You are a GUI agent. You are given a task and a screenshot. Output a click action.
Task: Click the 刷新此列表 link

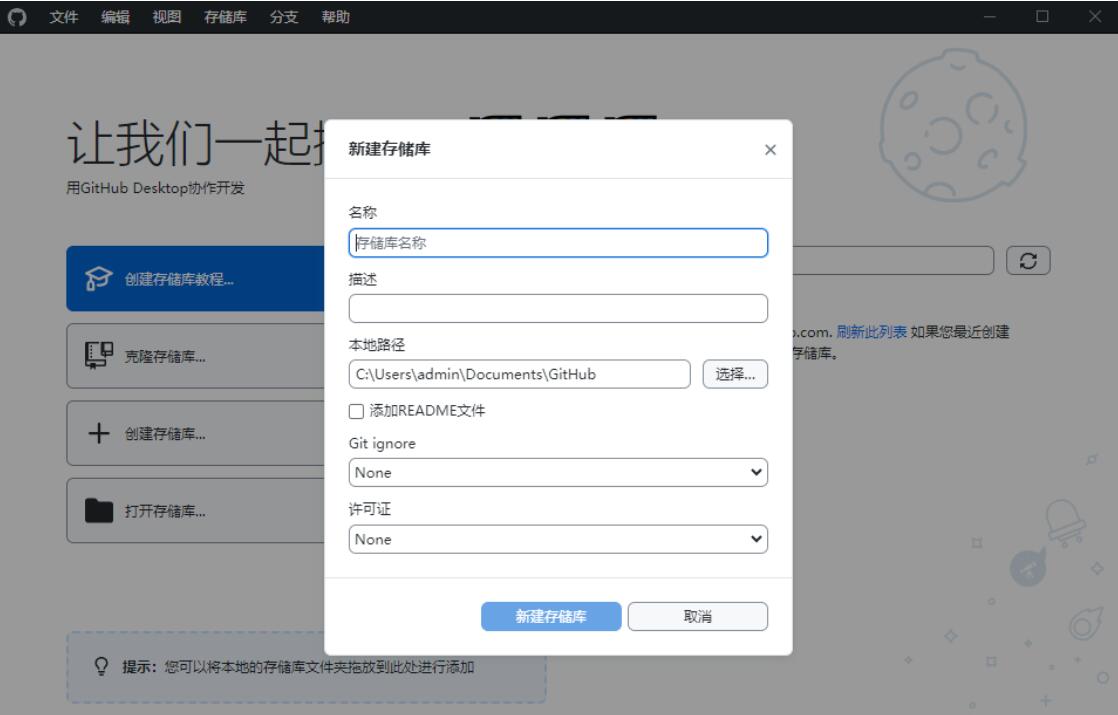pyautogui.click(x=872, y=333)
